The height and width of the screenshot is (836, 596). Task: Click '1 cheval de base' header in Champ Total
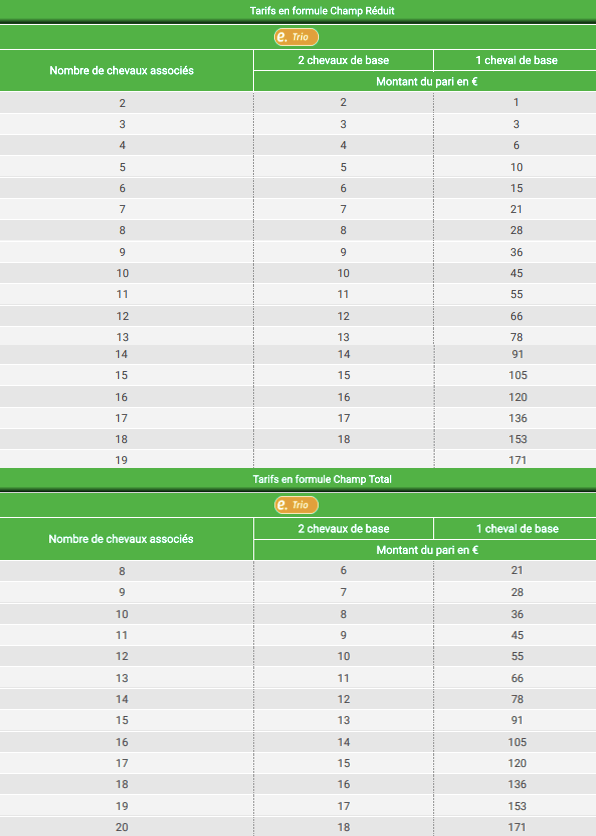(517, 529)
